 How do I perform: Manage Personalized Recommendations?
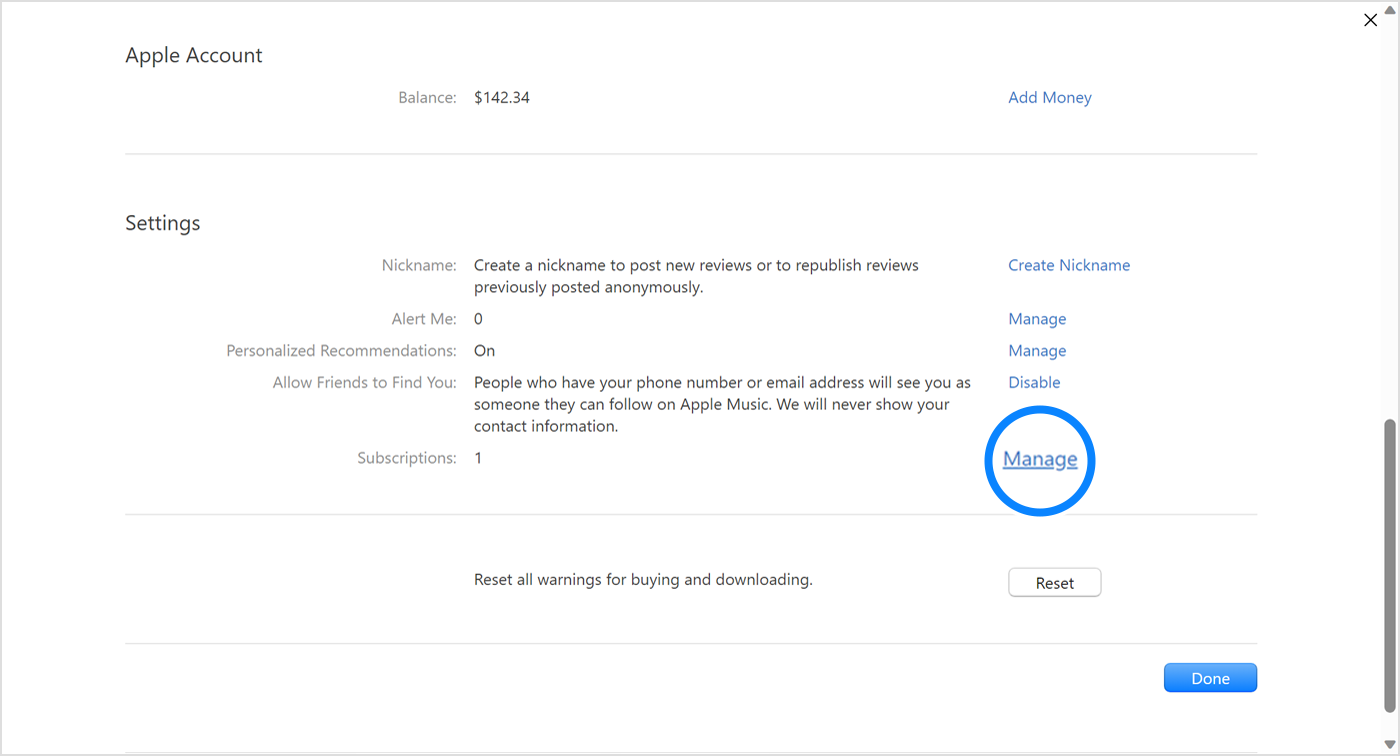click(x=1036, y=351)
